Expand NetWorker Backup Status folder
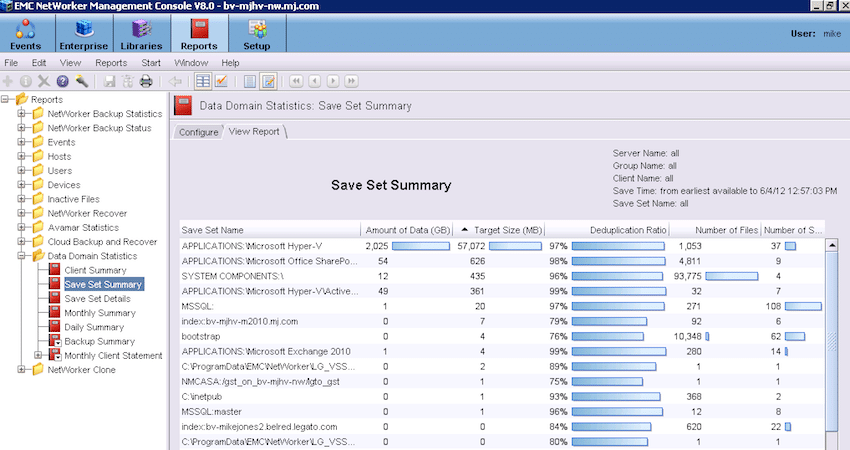The width and height of the screenshot is (850, 450). point(21,128)
